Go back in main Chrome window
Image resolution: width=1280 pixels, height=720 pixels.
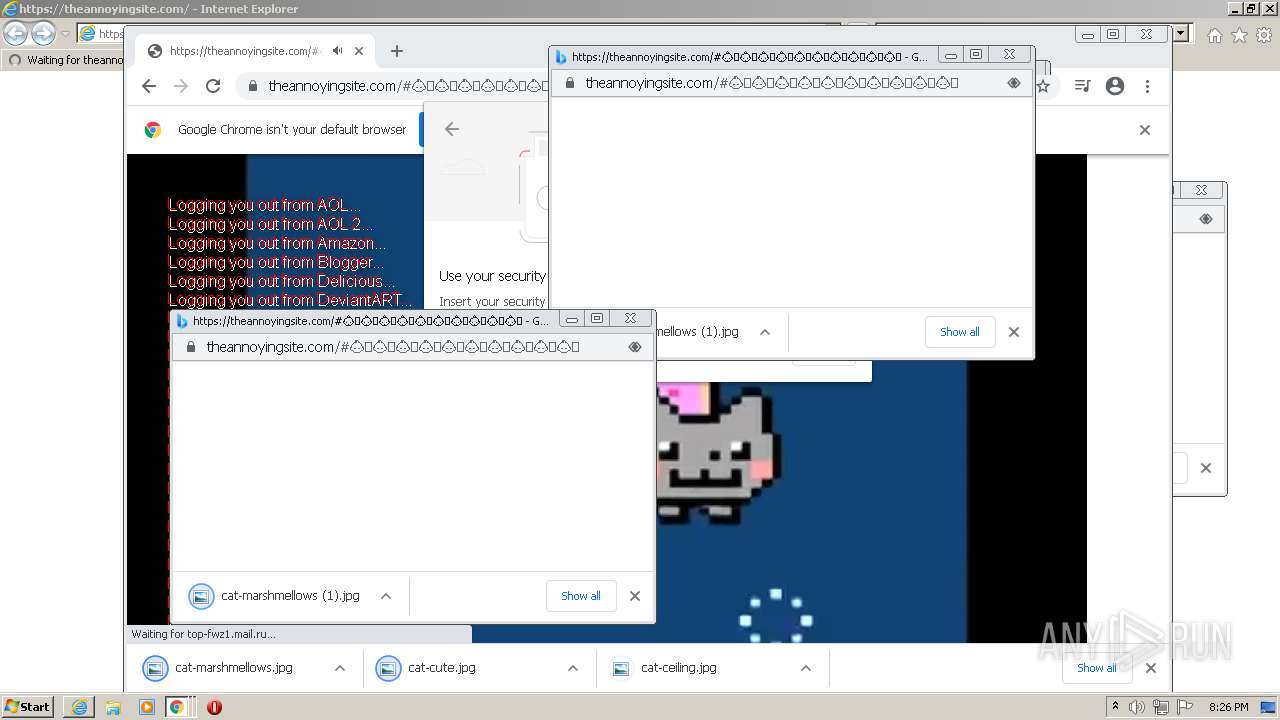coord(149,86)
